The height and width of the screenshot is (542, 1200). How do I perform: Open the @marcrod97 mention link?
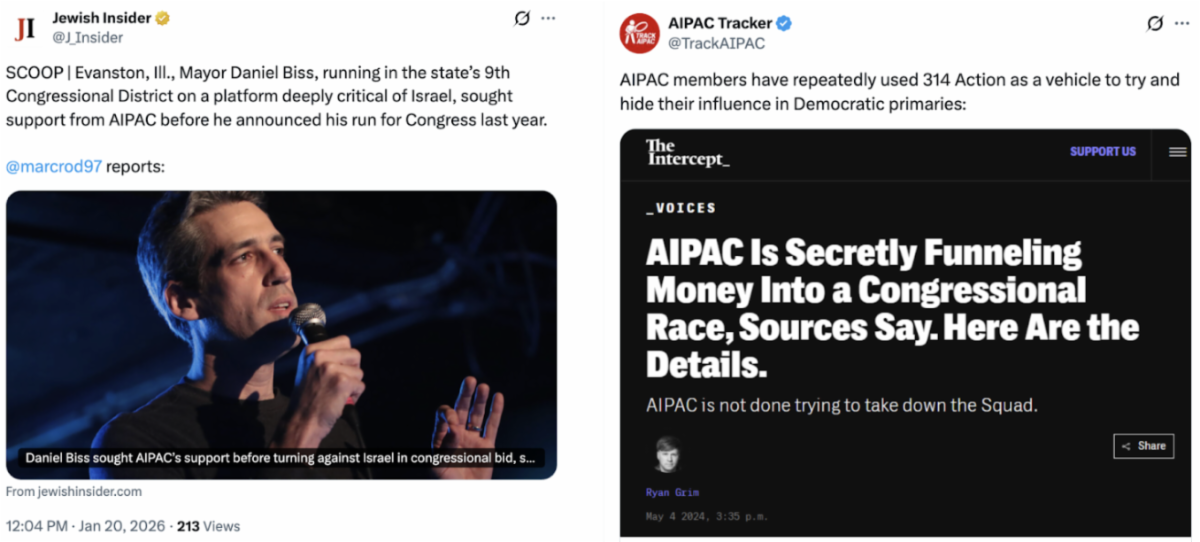54,167
